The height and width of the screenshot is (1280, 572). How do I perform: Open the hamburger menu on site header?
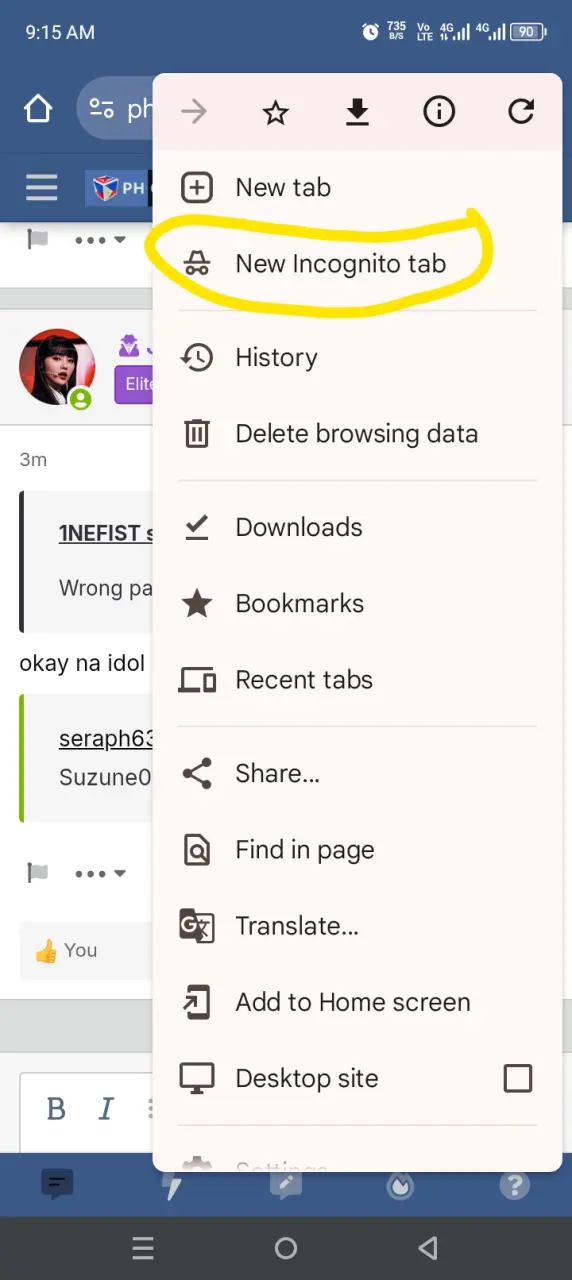pyautogui.click(x=42, y=187)
